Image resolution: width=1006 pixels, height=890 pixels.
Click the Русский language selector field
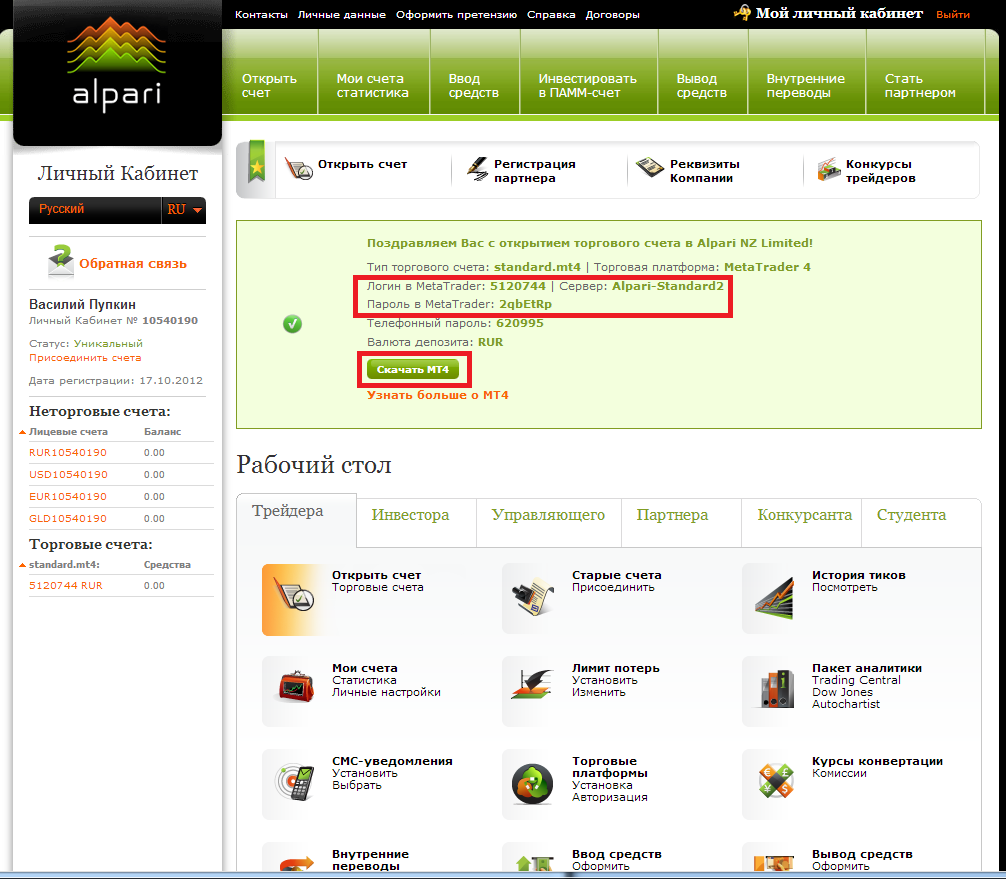pyautogui.click(x=95, y=210)
